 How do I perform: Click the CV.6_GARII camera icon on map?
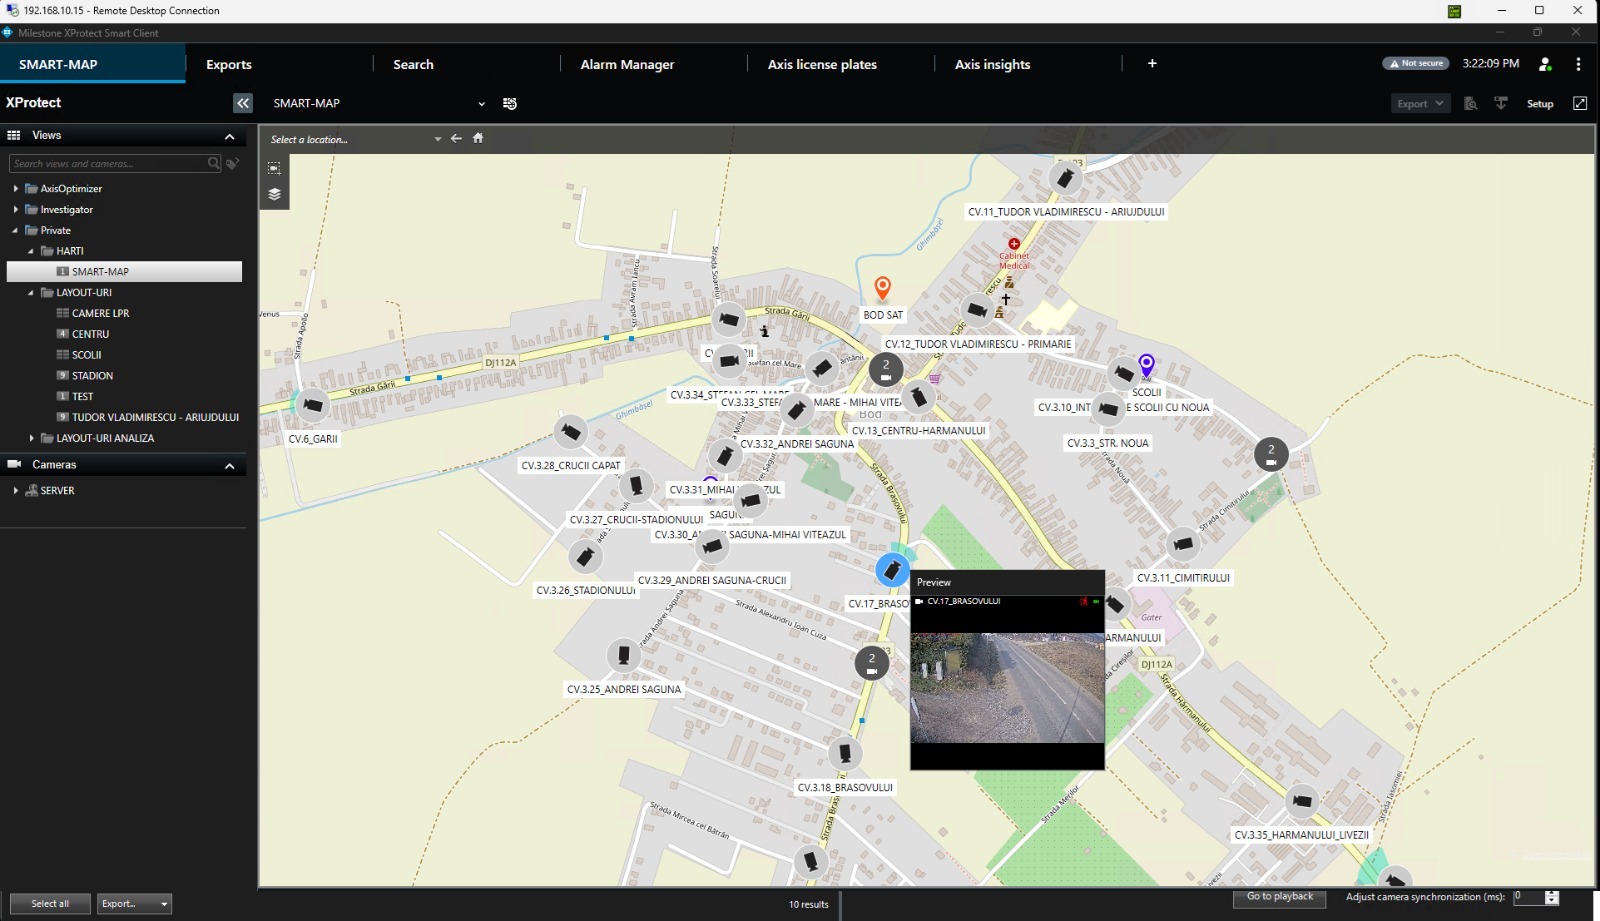pyautogui.click(x=313, y=405)
